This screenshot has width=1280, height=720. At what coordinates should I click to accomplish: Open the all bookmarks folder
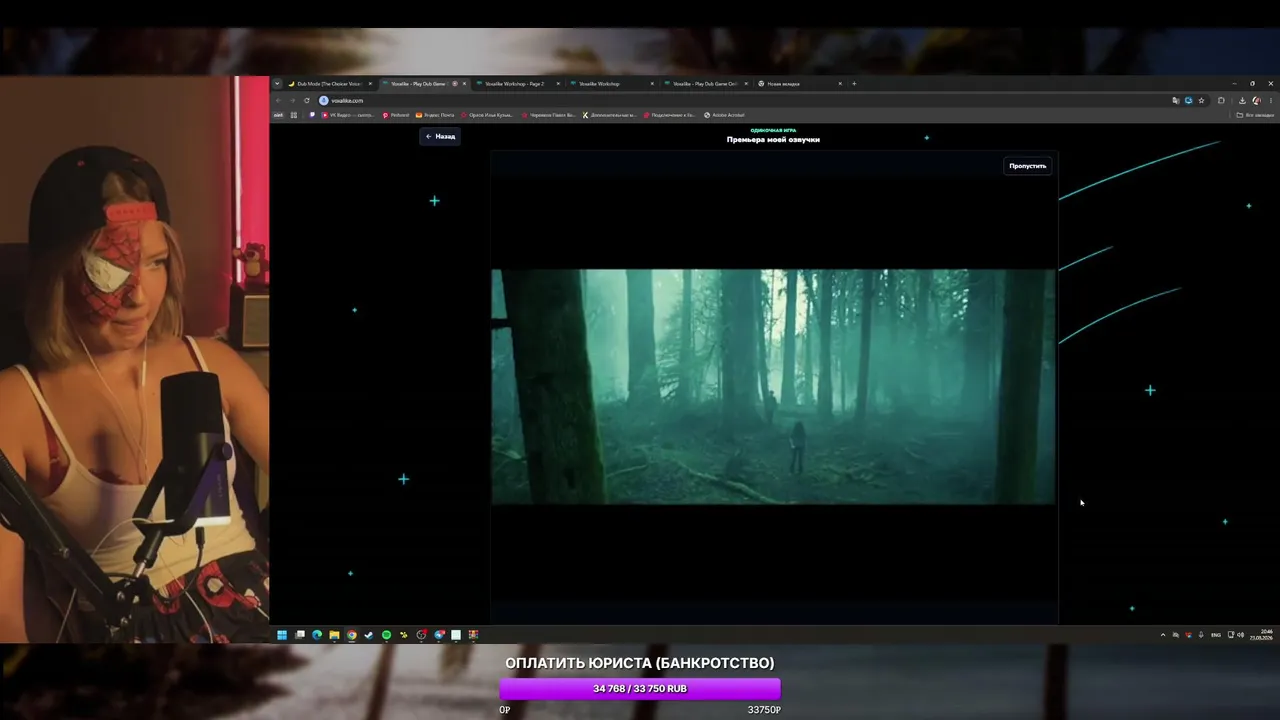pos(1255,115)
